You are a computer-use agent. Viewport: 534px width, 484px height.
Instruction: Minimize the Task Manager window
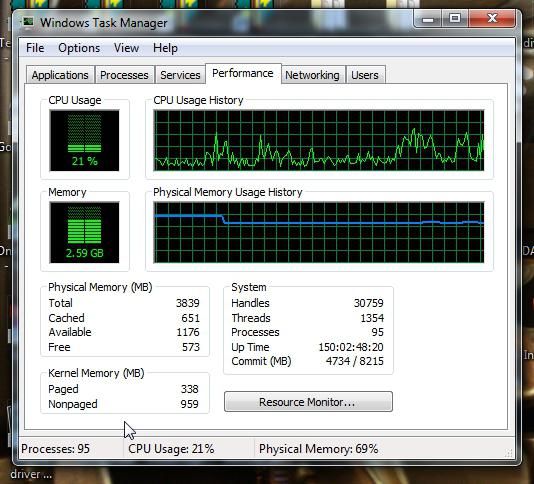428,19
